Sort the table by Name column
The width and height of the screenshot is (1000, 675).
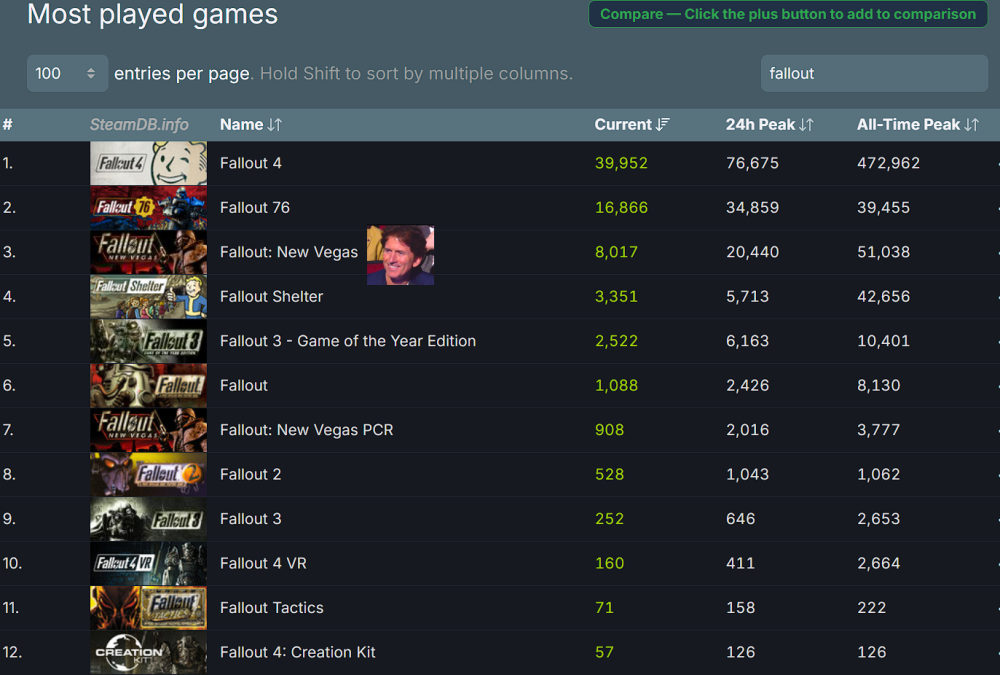pos(250,125)
